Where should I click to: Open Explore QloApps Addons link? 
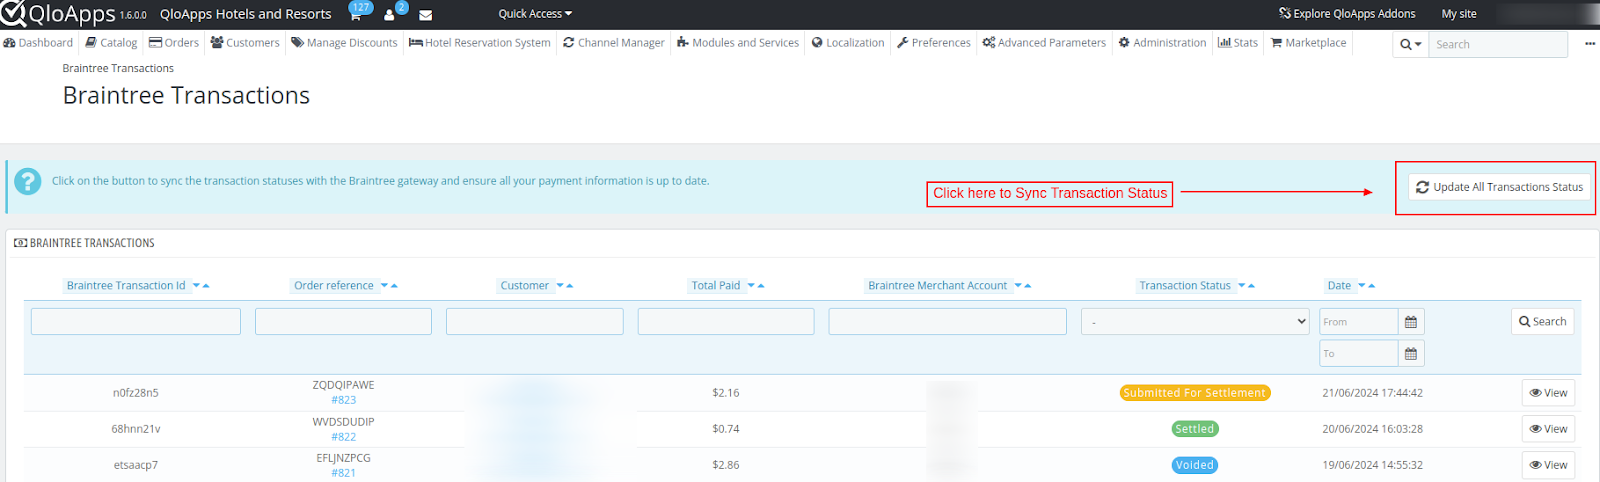1347,14
